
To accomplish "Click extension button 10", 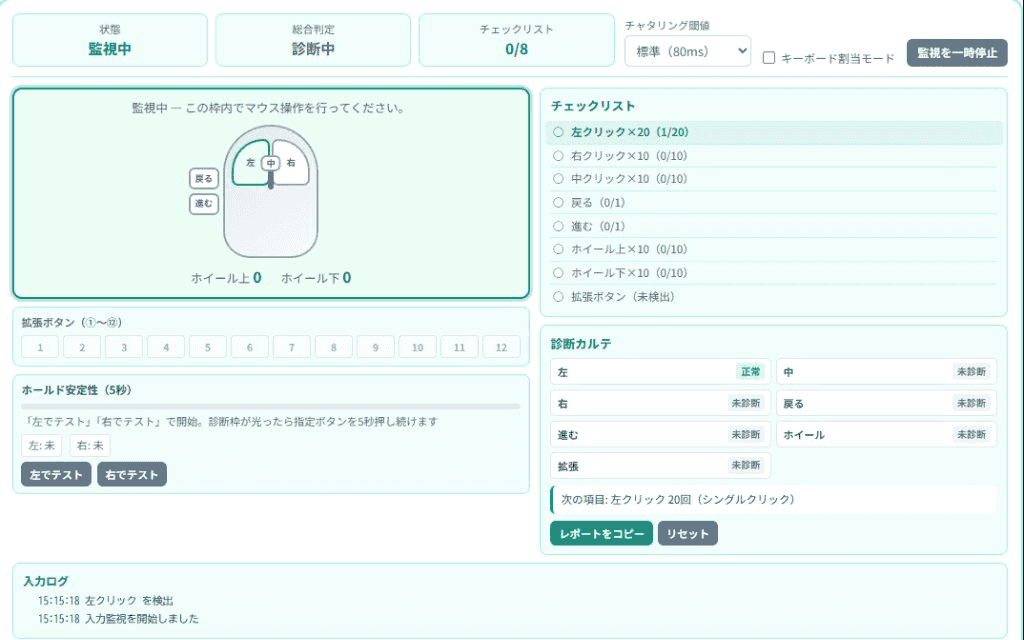I will pos(417,347).
